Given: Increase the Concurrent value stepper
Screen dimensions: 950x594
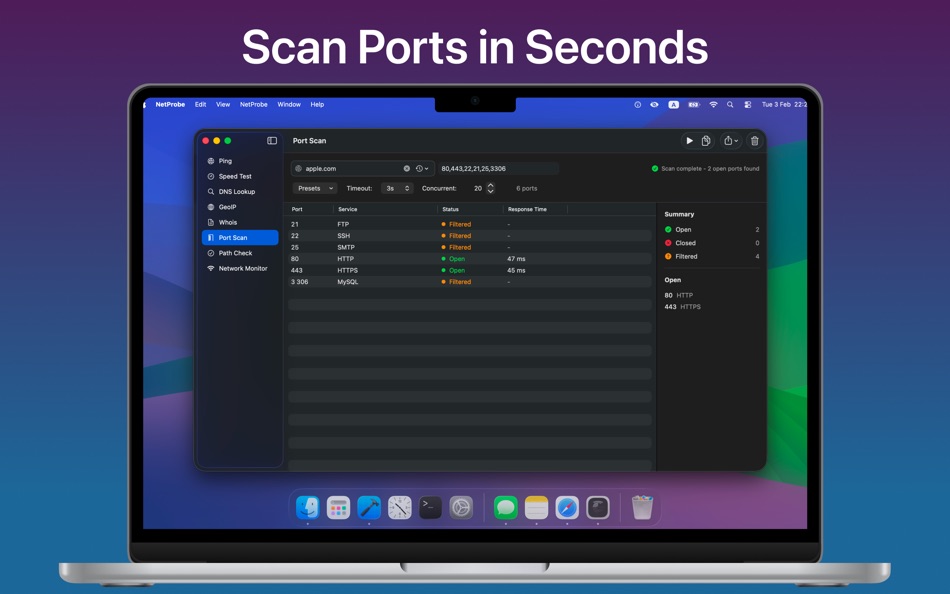Looking at the screenshot, I should pyautogui.click(x=490, y=185).
